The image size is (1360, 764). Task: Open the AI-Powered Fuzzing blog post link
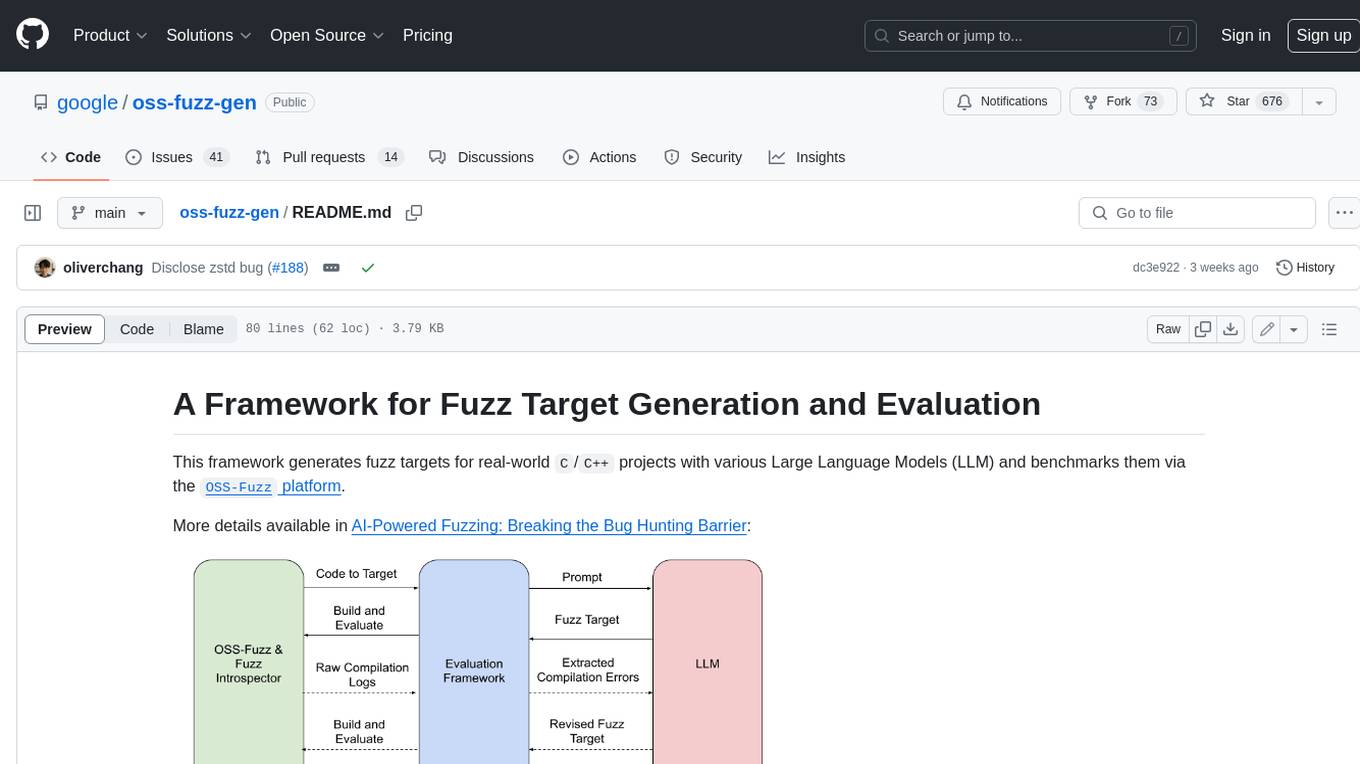pyautogui.click(x=549, y=525)
